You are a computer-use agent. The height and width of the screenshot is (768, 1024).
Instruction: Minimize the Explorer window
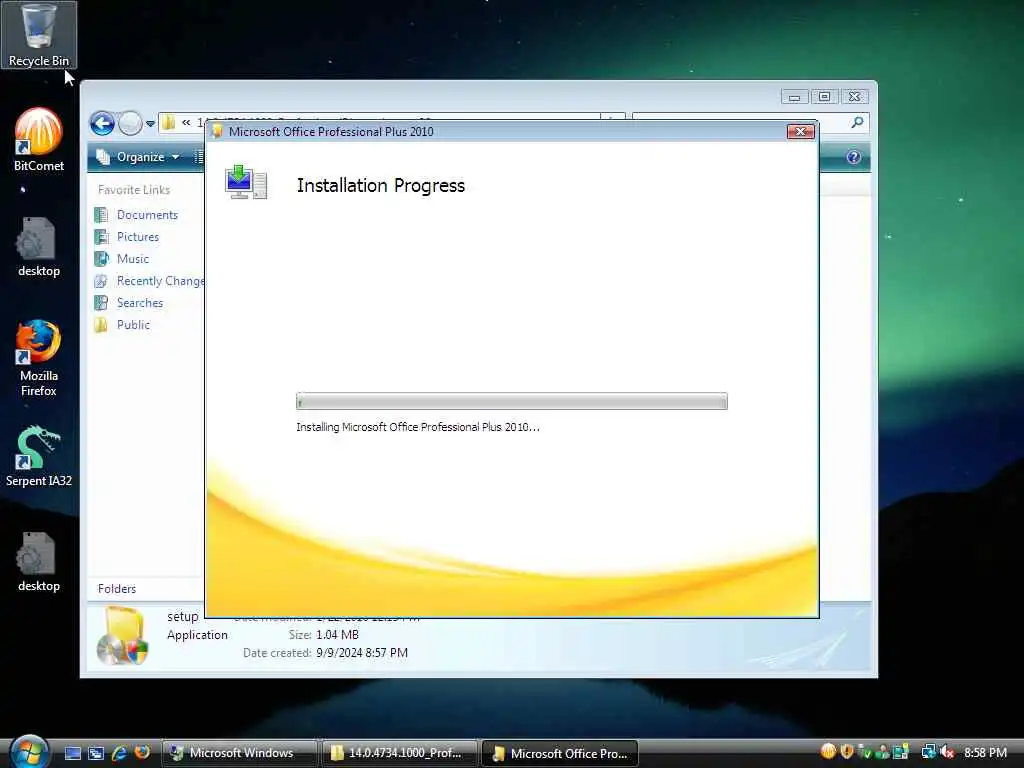794,97
